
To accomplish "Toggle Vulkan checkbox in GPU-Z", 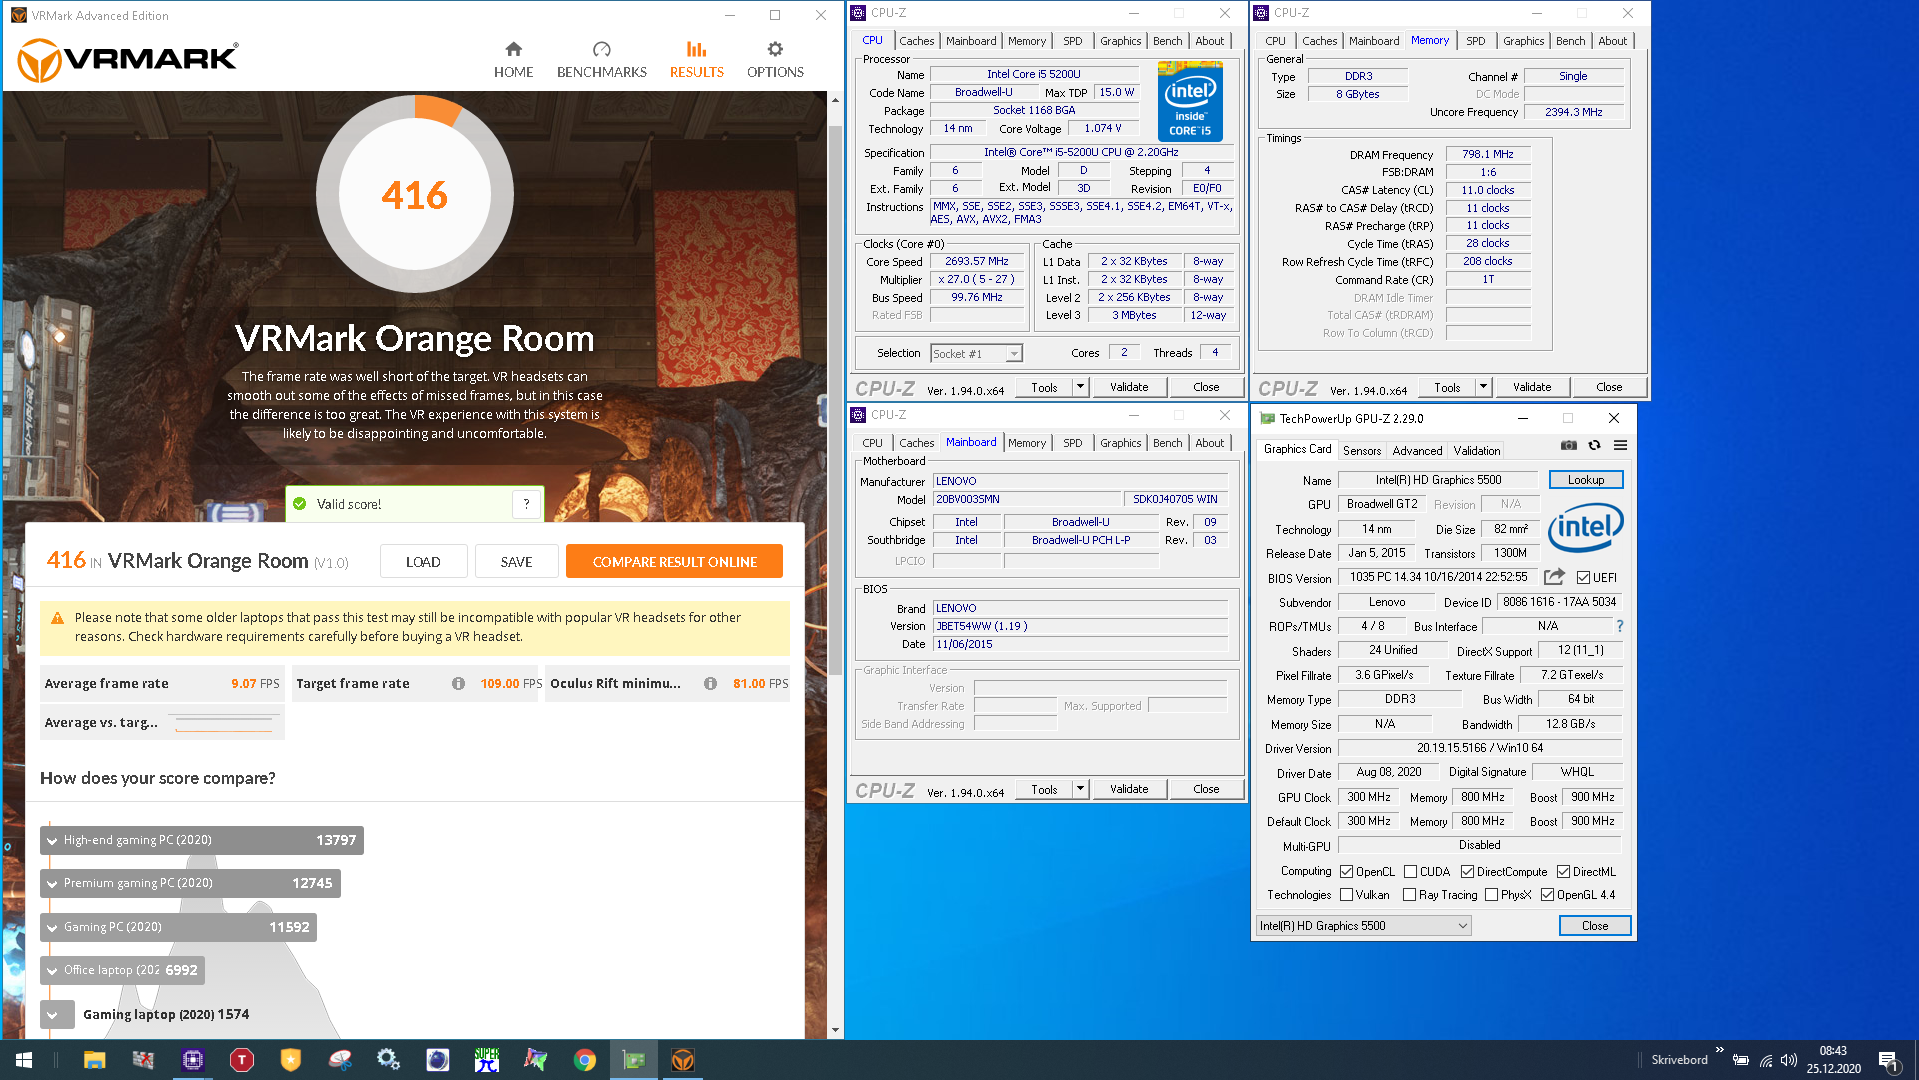I will point(1346,895).
